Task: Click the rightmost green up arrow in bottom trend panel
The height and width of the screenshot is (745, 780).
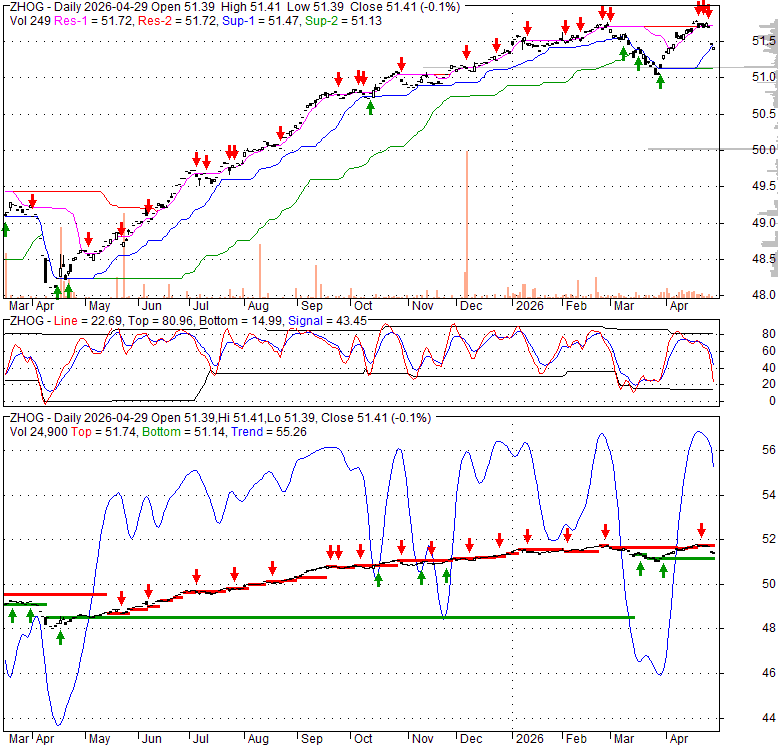Action: point(663,571)
